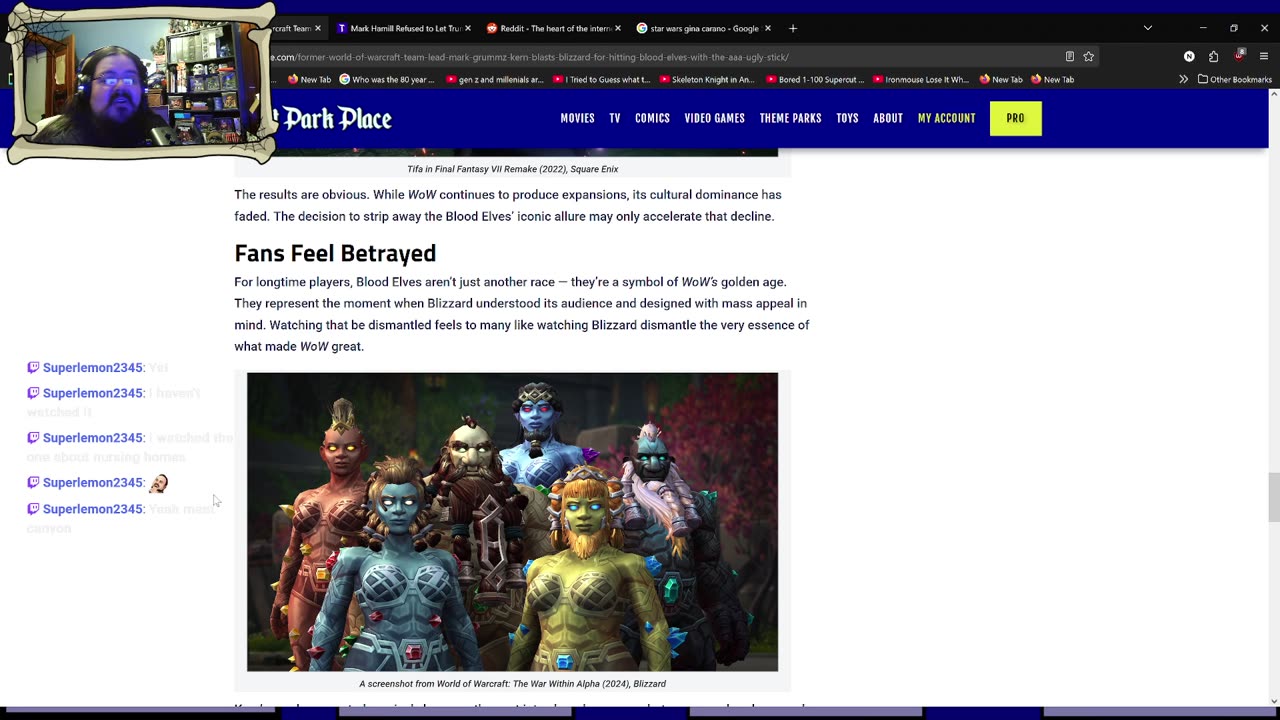Open the MOVIES menu item
The image size is (1280, 720).
[577, 118]
